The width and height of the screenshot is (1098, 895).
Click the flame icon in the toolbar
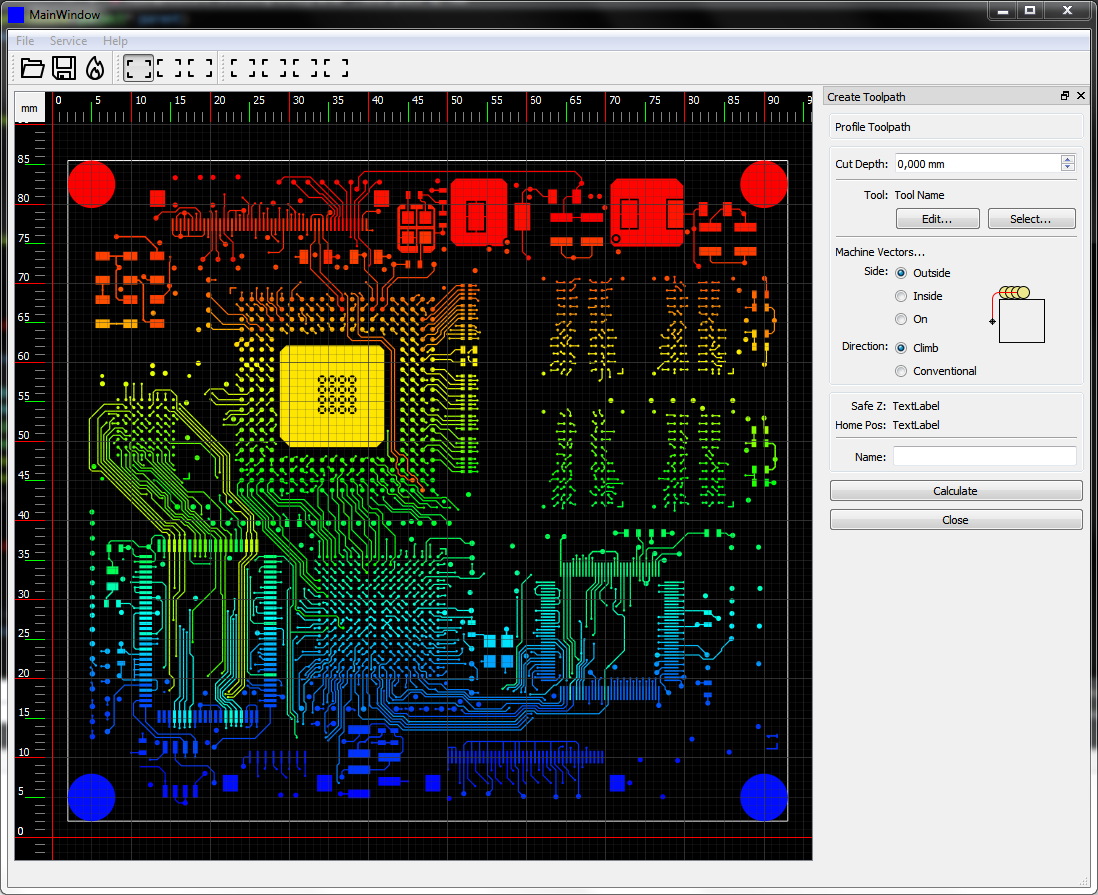pos(95,68)
